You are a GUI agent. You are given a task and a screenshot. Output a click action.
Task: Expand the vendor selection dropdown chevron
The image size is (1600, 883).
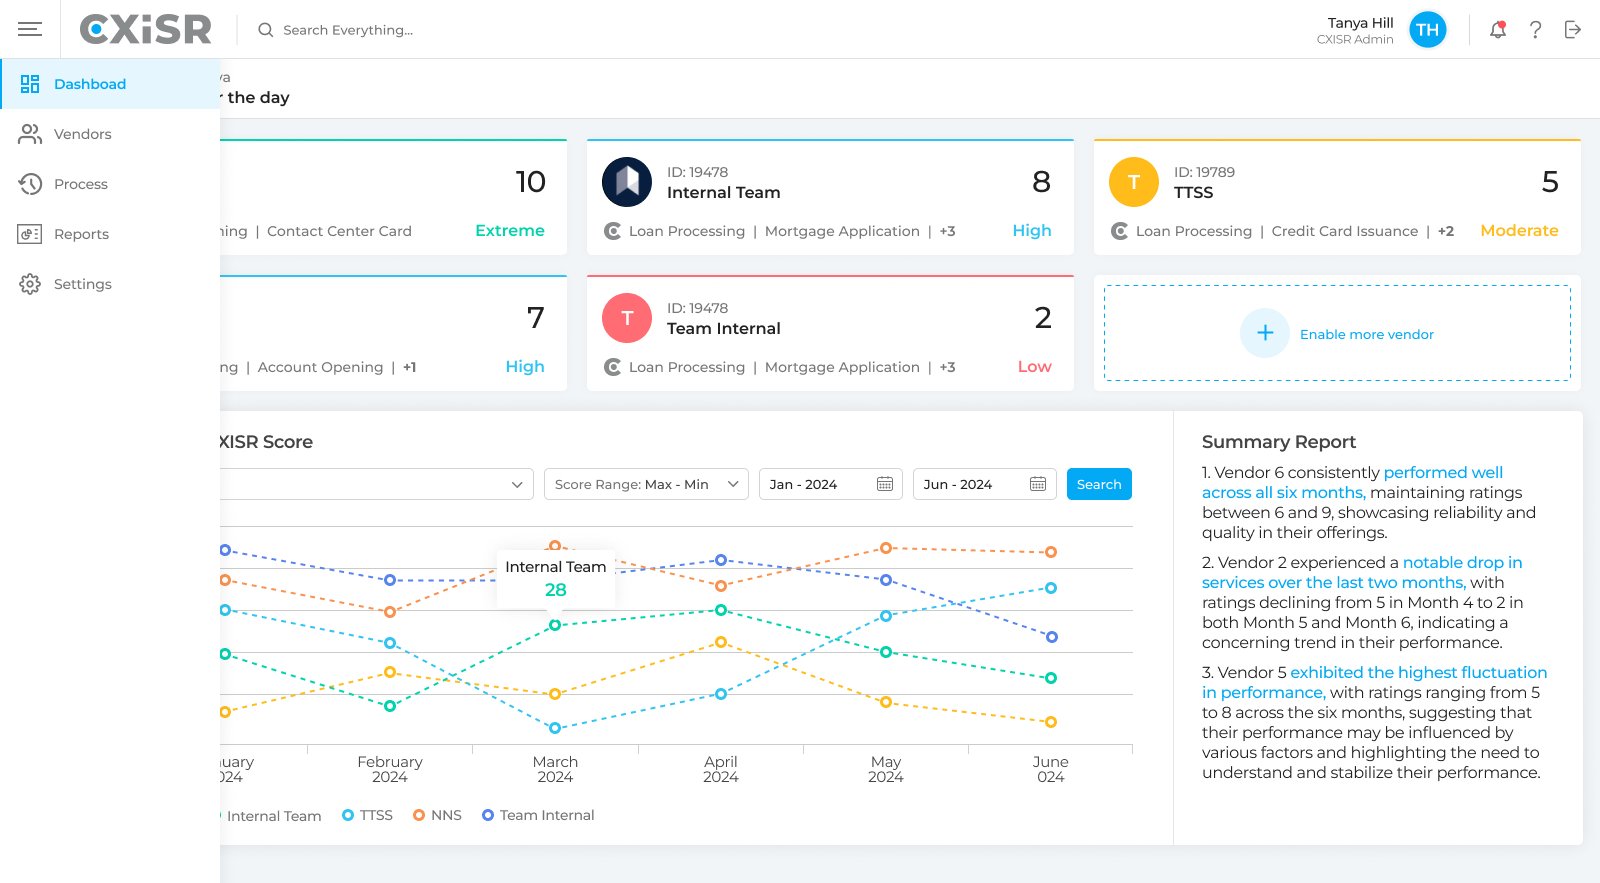(517, 484)
